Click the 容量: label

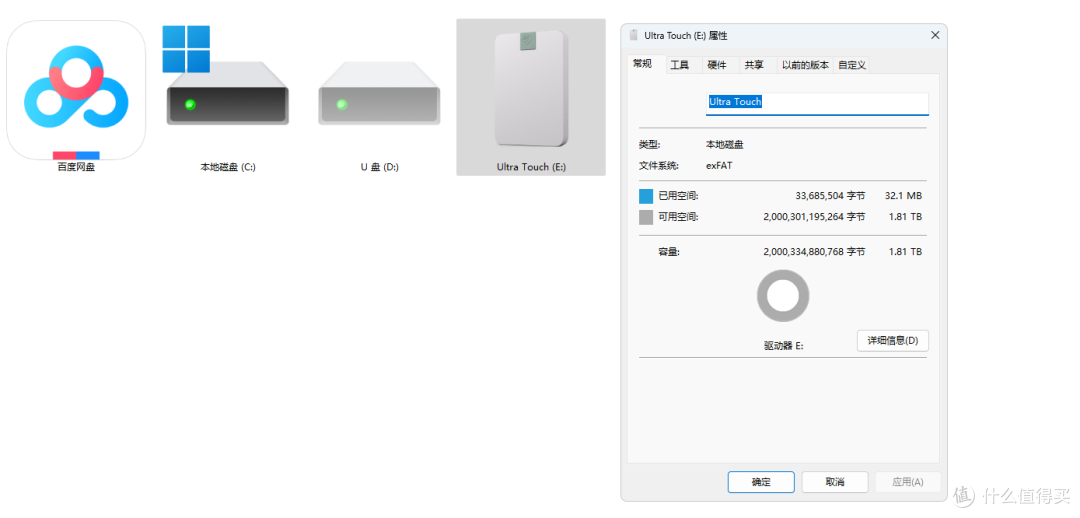[x=669, y=252]
